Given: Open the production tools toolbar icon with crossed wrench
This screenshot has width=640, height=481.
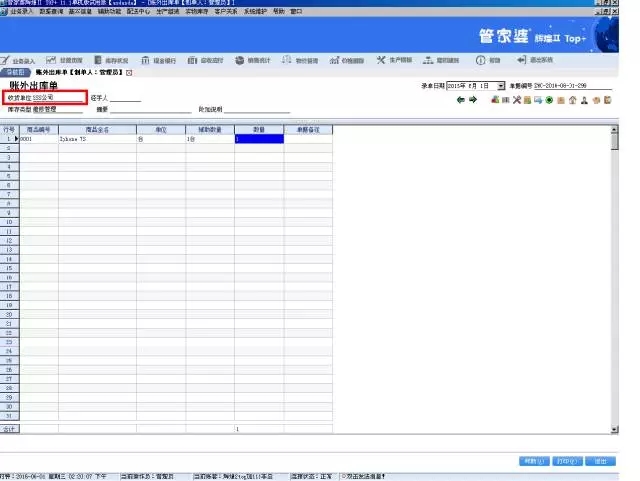Looking at the screenshot, I should [394, 60].
